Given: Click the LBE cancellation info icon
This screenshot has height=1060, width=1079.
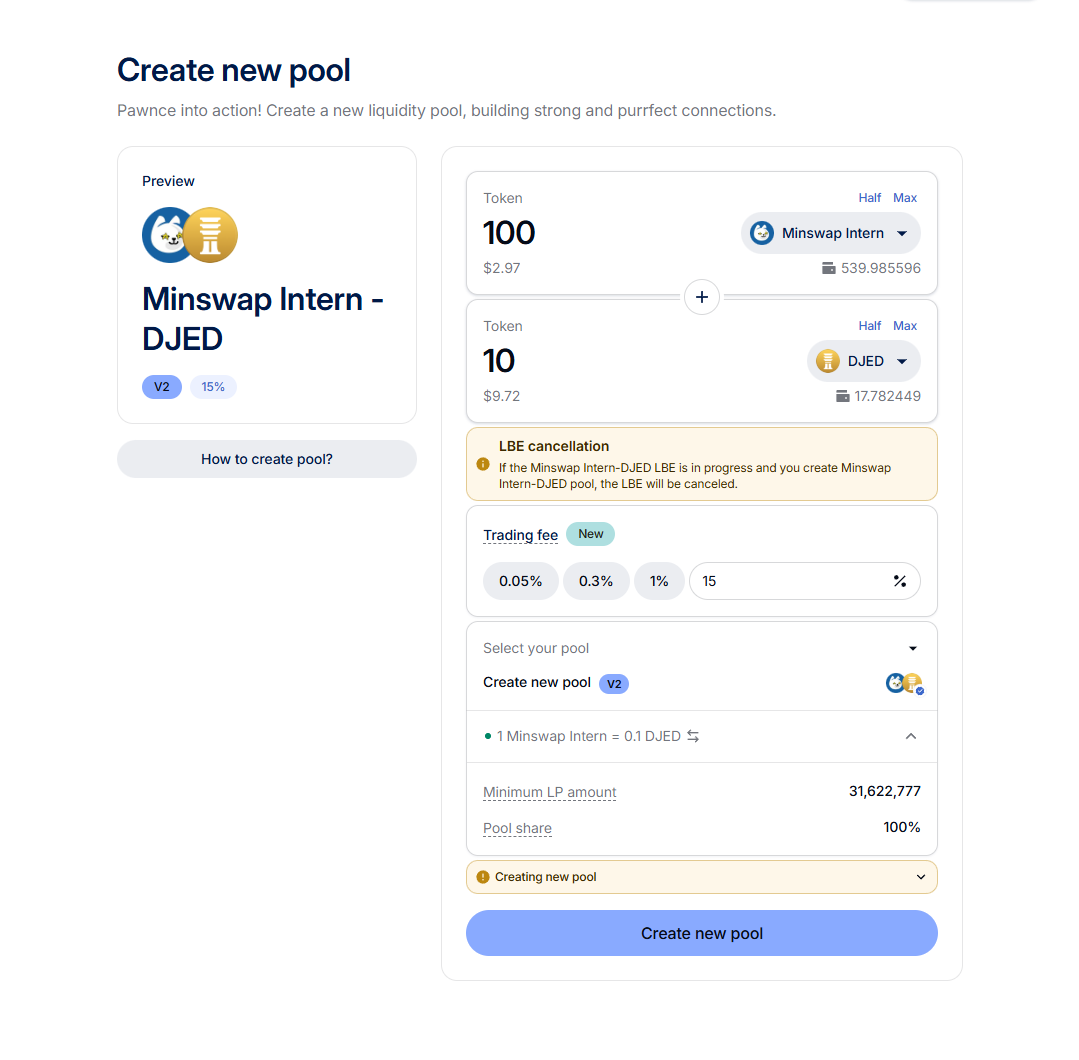Looking at the screenshot, I should pyautogui.click(x=483, y=464).
